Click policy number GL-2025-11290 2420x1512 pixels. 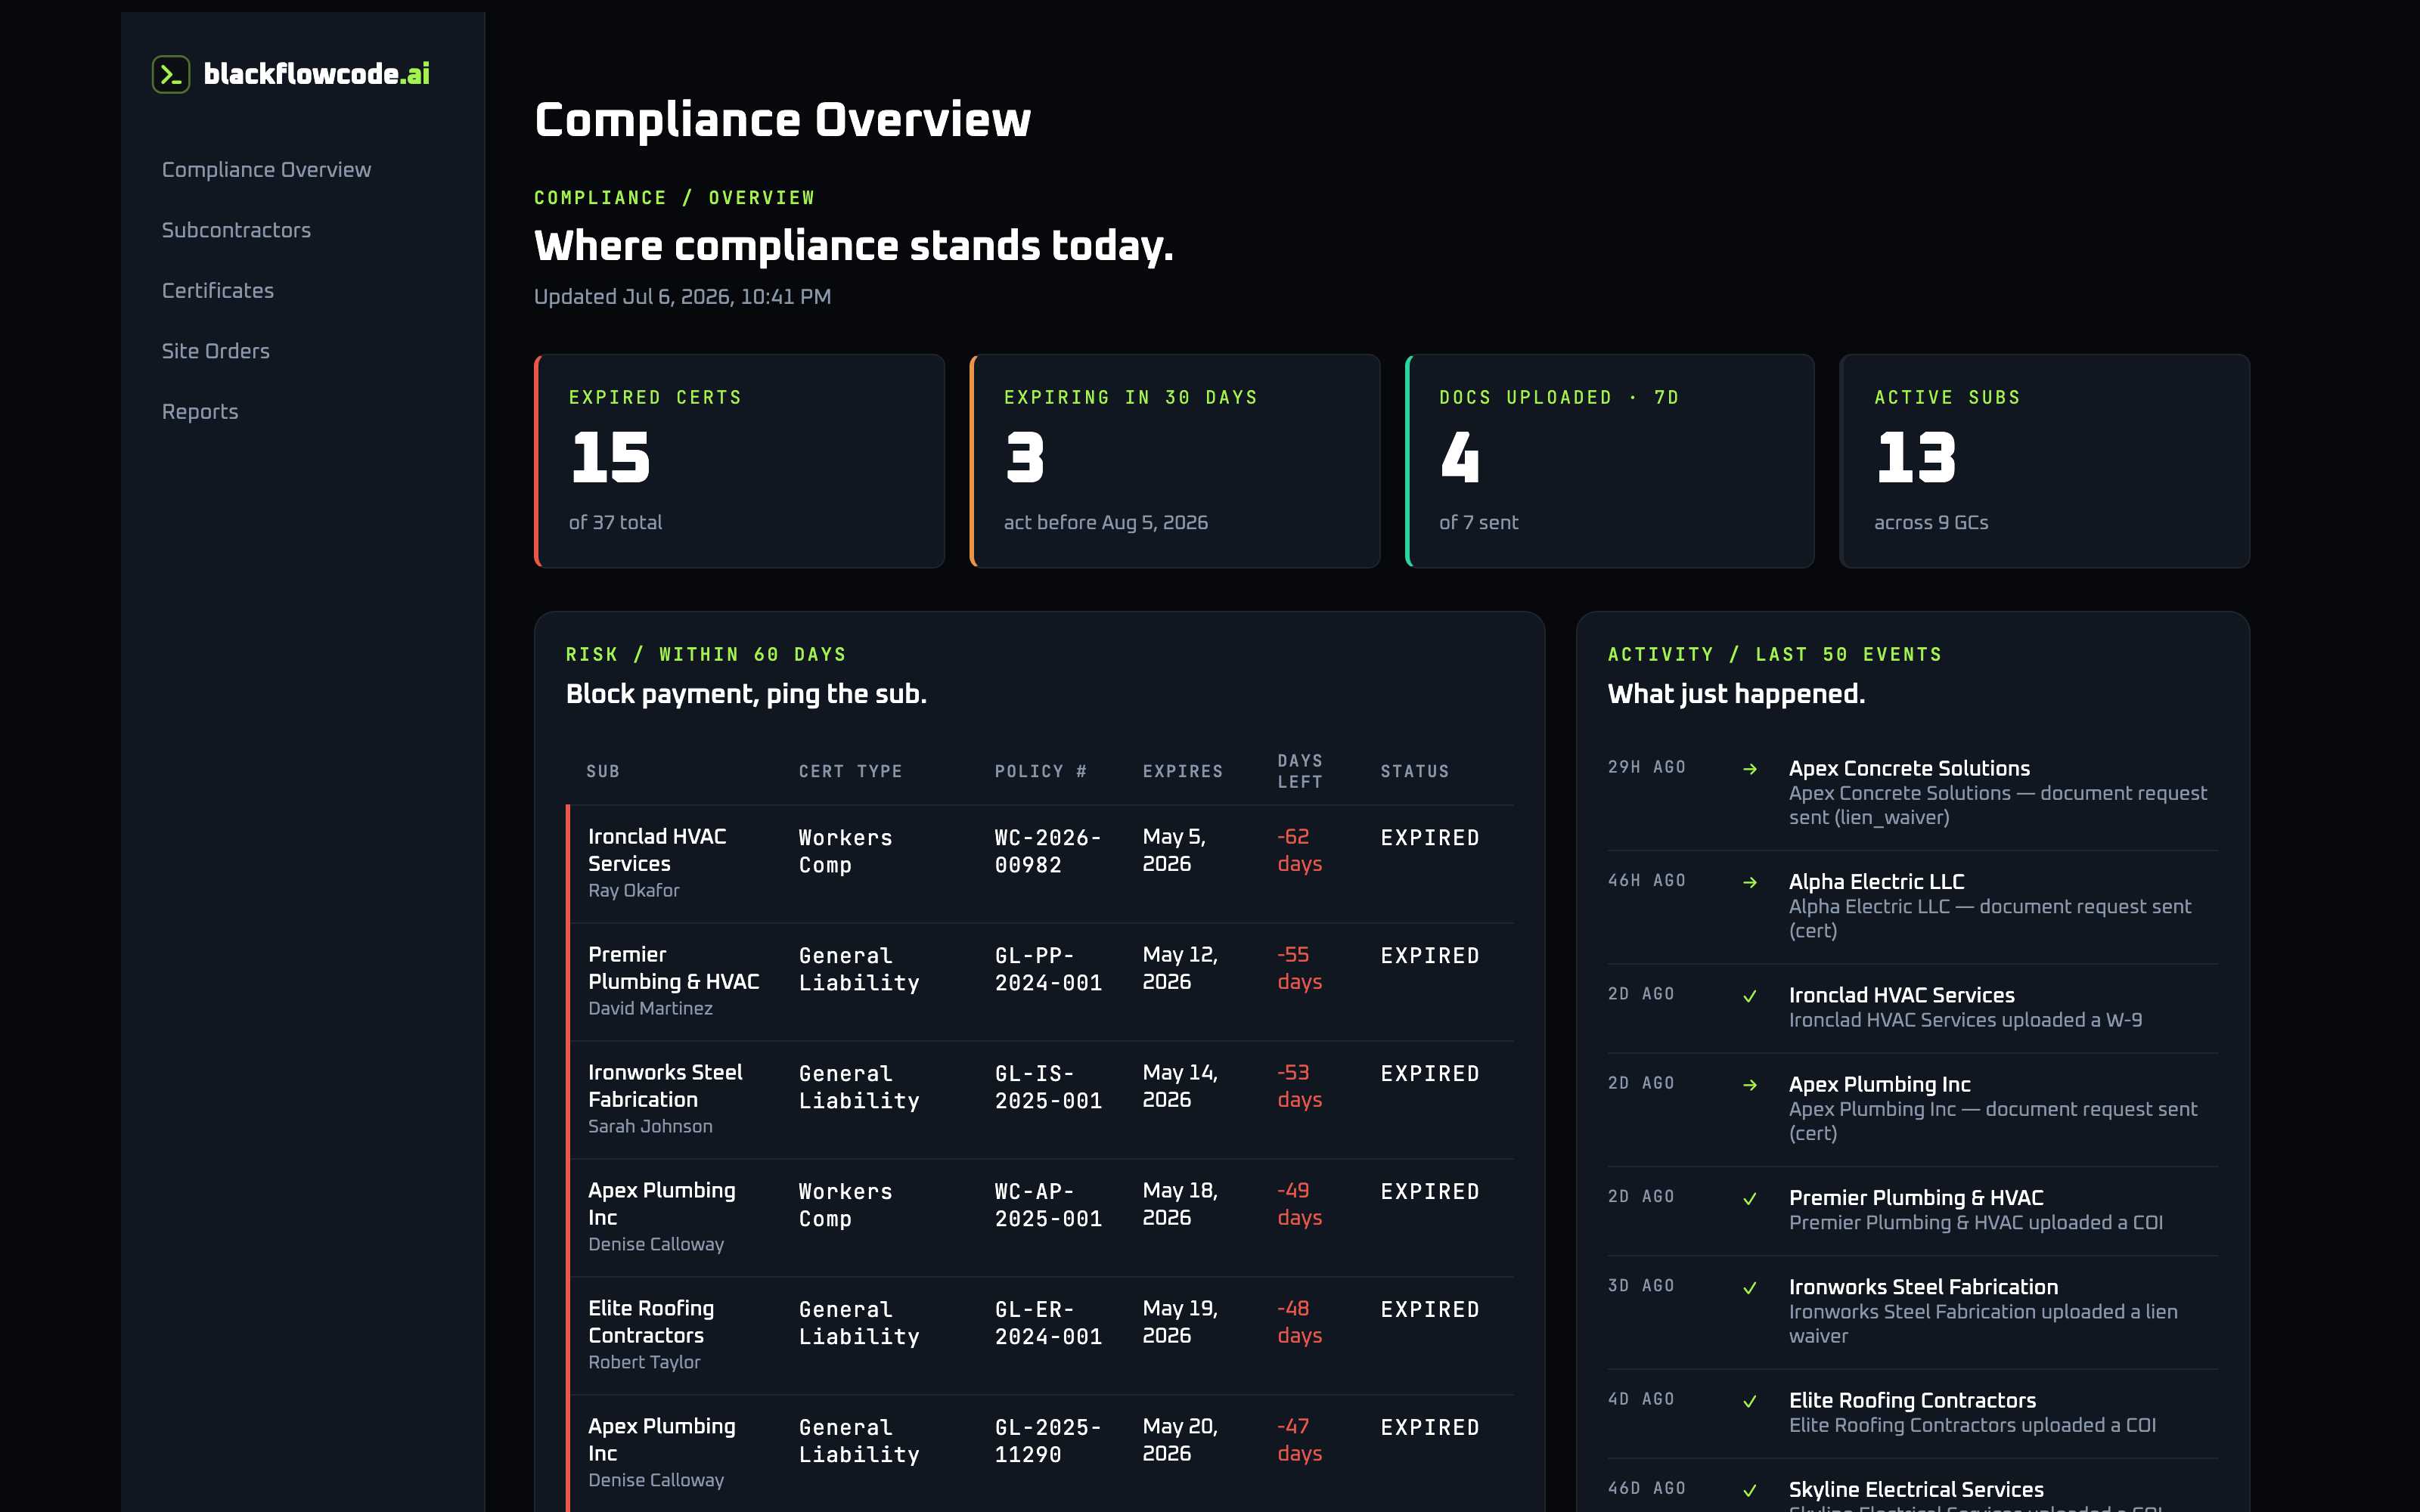tap(1048, 1441)
